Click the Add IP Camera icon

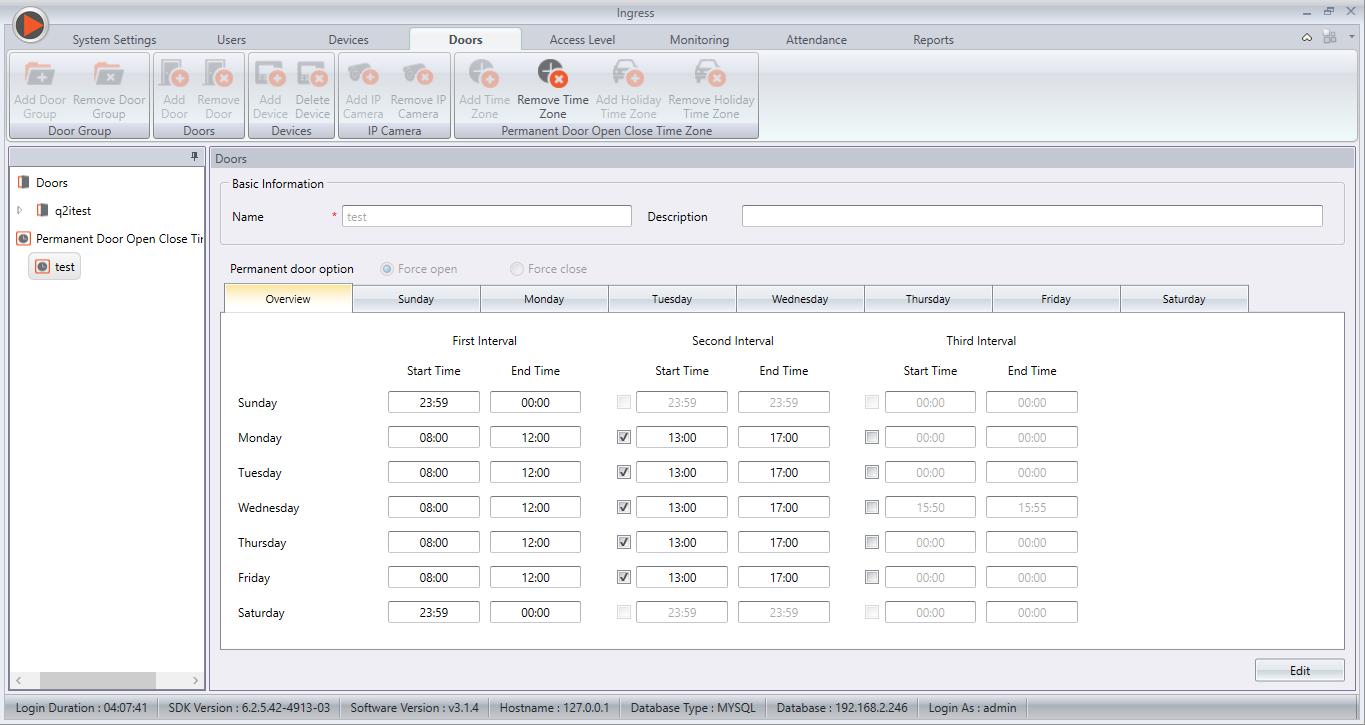coord(363,75)
